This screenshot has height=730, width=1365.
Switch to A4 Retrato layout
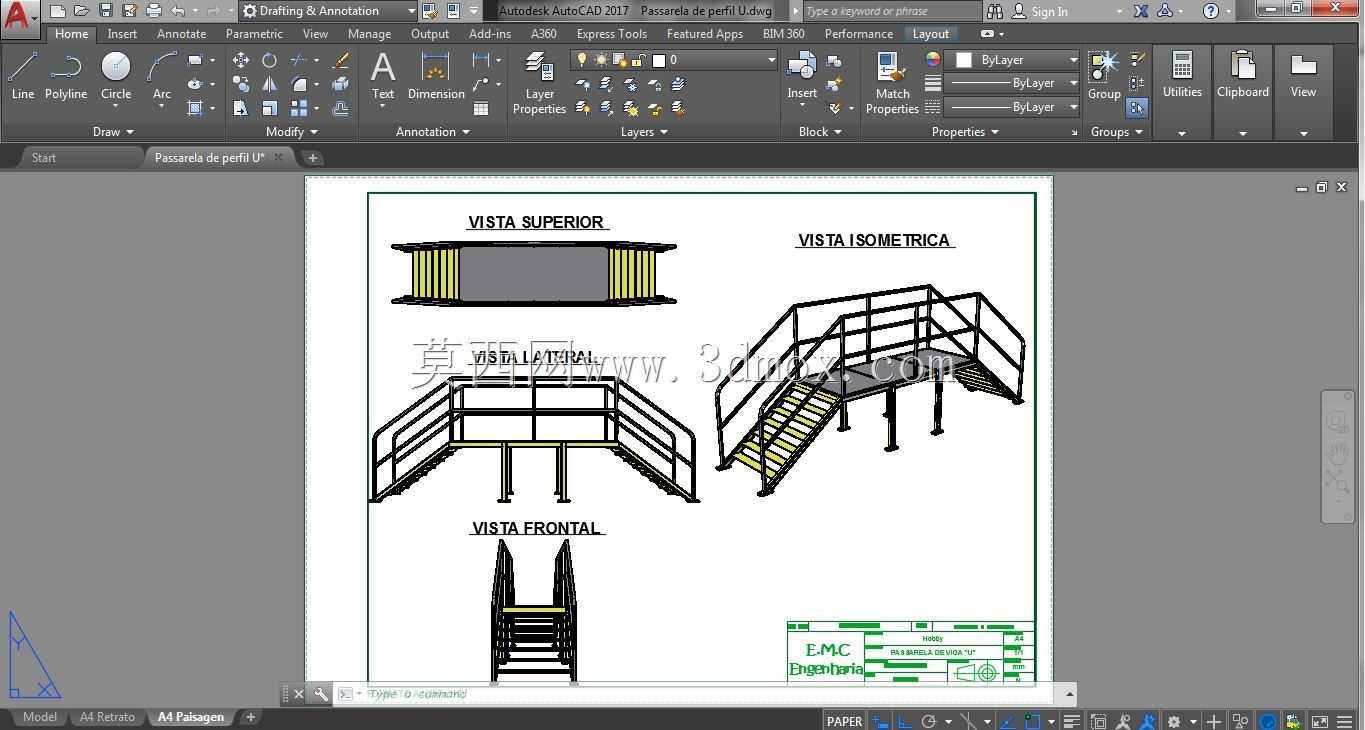pyautogui.click(x=107, y=717)
